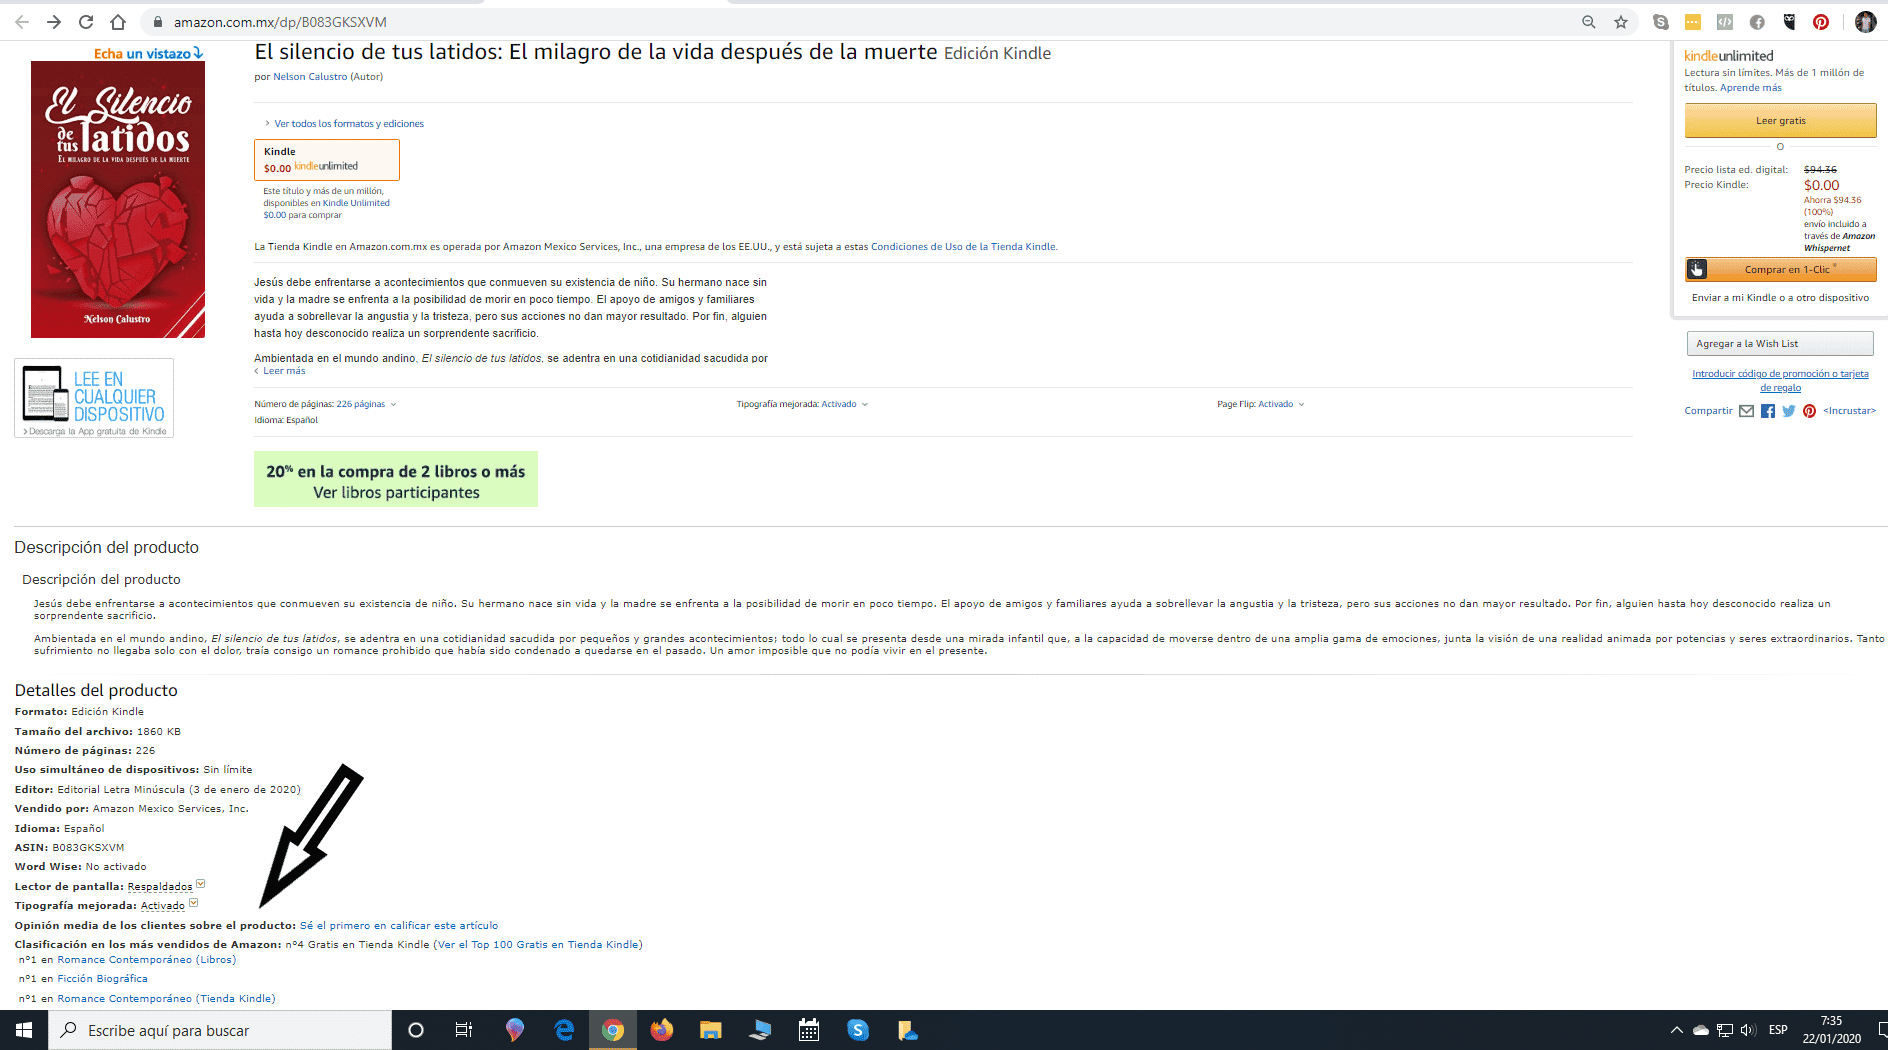
Task: Click ESP language indicator in tray
Action: click(x=1778, y=1030)
